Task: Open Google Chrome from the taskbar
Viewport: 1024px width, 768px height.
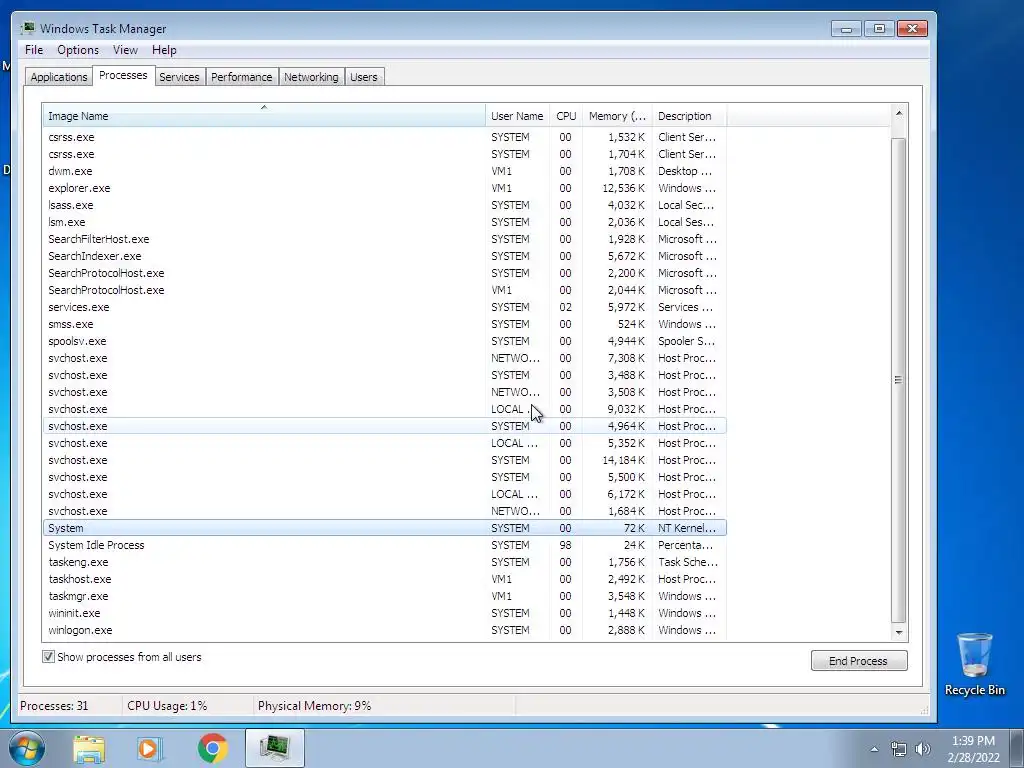Action: 212,748
